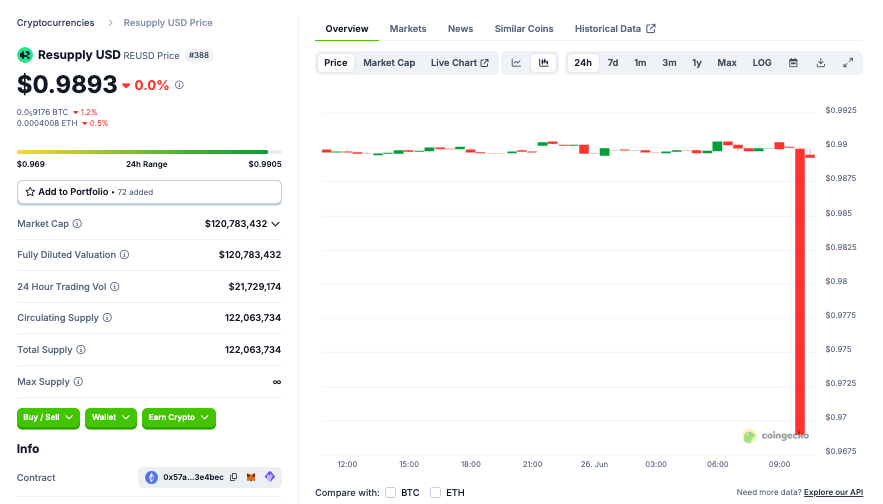Switch to candlestick chart view icon
The image size is (883, 504).
pyautogui.click(x=543, y=63)
